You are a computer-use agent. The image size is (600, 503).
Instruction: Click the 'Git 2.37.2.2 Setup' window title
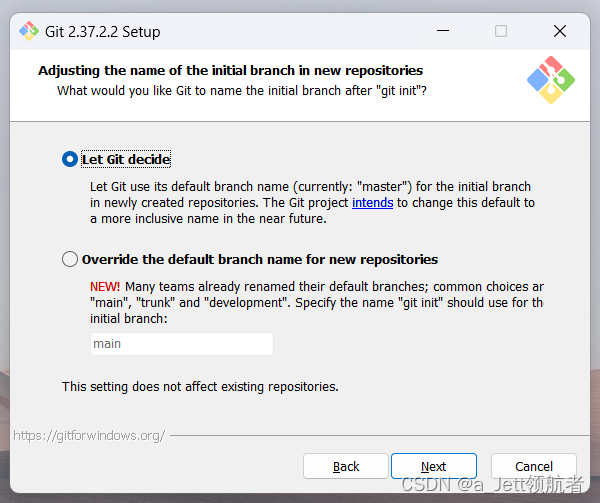click(103, 32)
